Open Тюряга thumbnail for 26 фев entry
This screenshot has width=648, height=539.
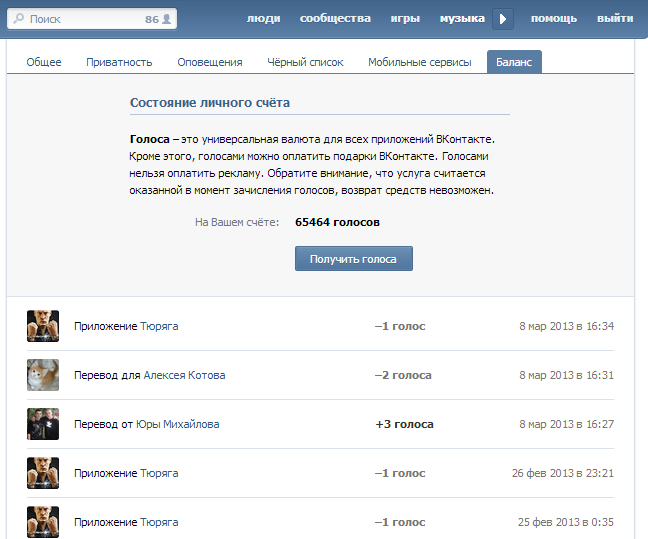pyautogui.click(x=43, y=473)
